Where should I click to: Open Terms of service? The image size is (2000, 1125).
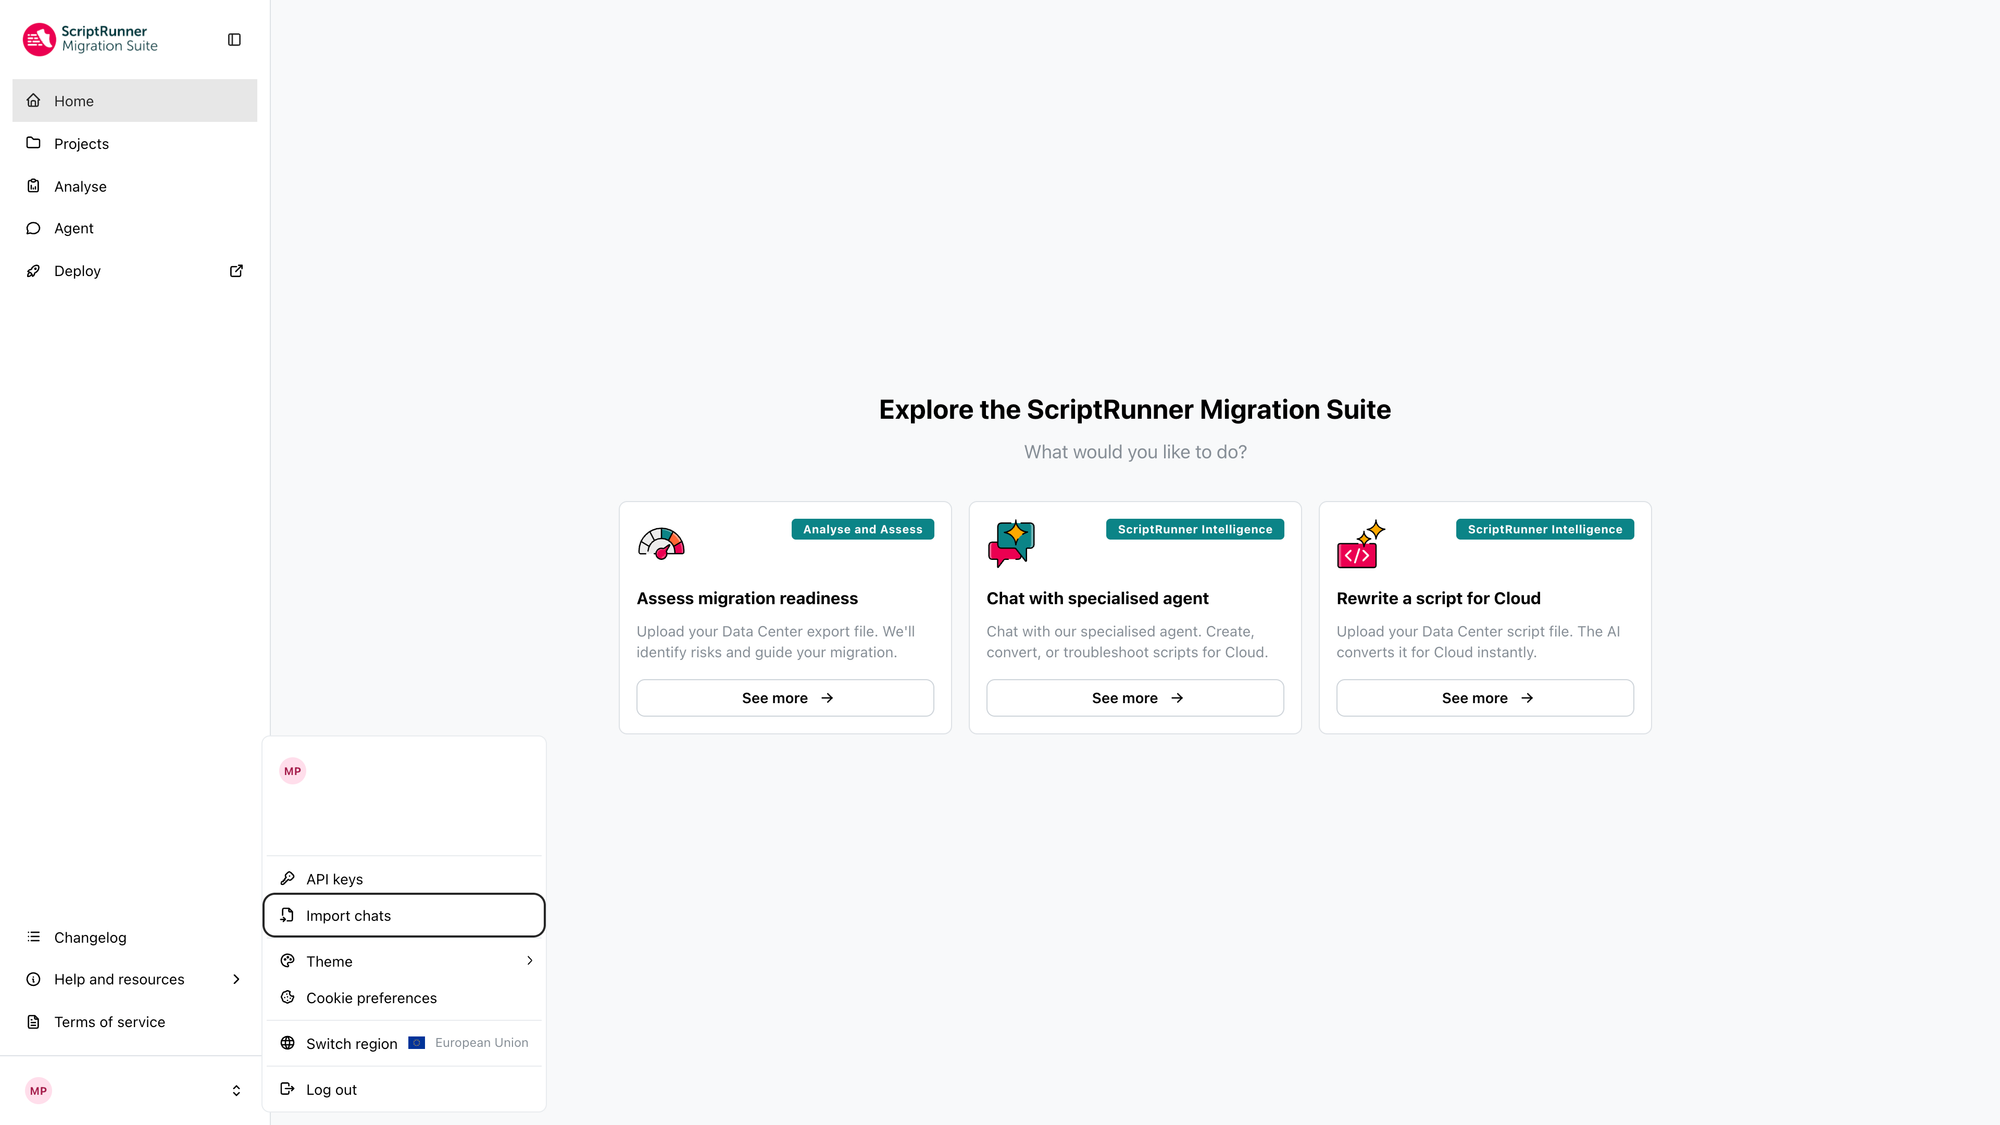(x=135, y=1022)
